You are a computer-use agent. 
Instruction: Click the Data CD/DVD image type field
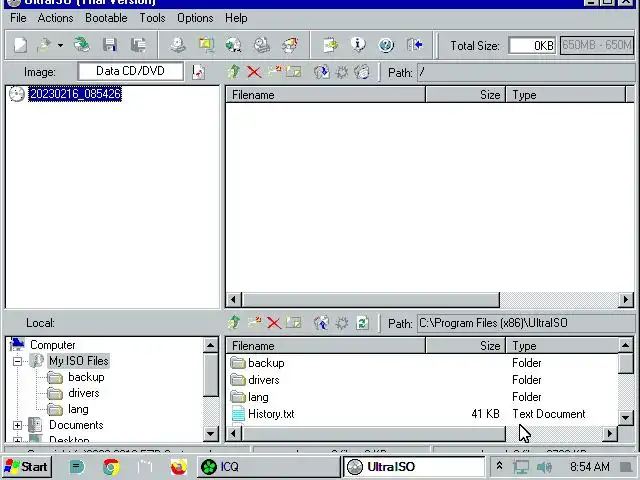[131, 71]
